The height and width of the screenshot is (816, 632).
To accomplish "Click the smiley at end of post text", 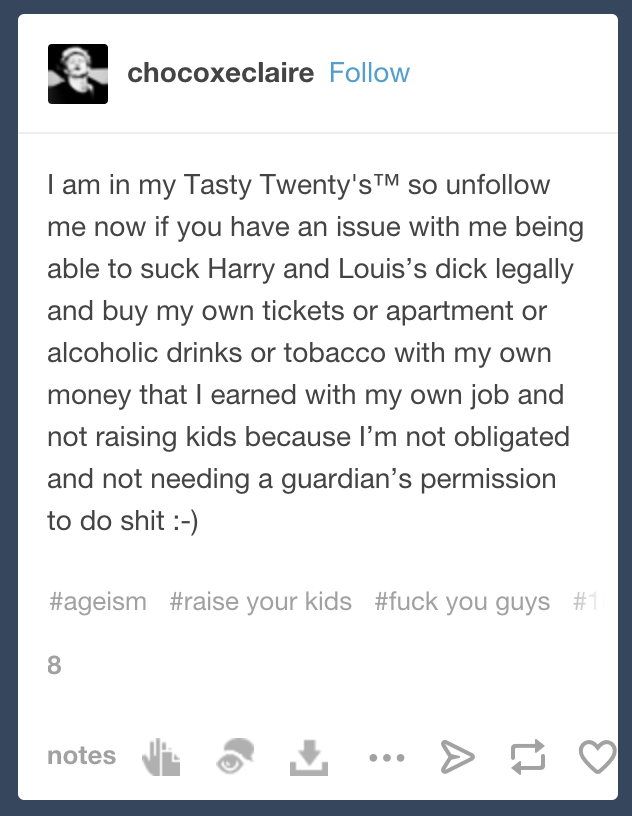I will click(185, 521).
